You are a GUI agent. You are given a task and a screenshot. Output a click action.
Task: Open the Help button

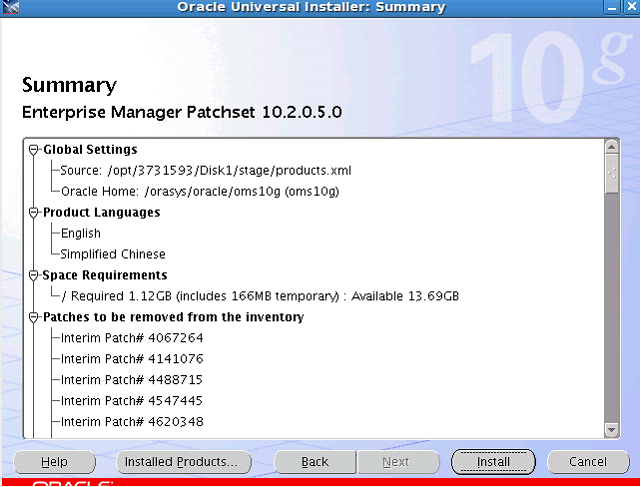point(54,462)
